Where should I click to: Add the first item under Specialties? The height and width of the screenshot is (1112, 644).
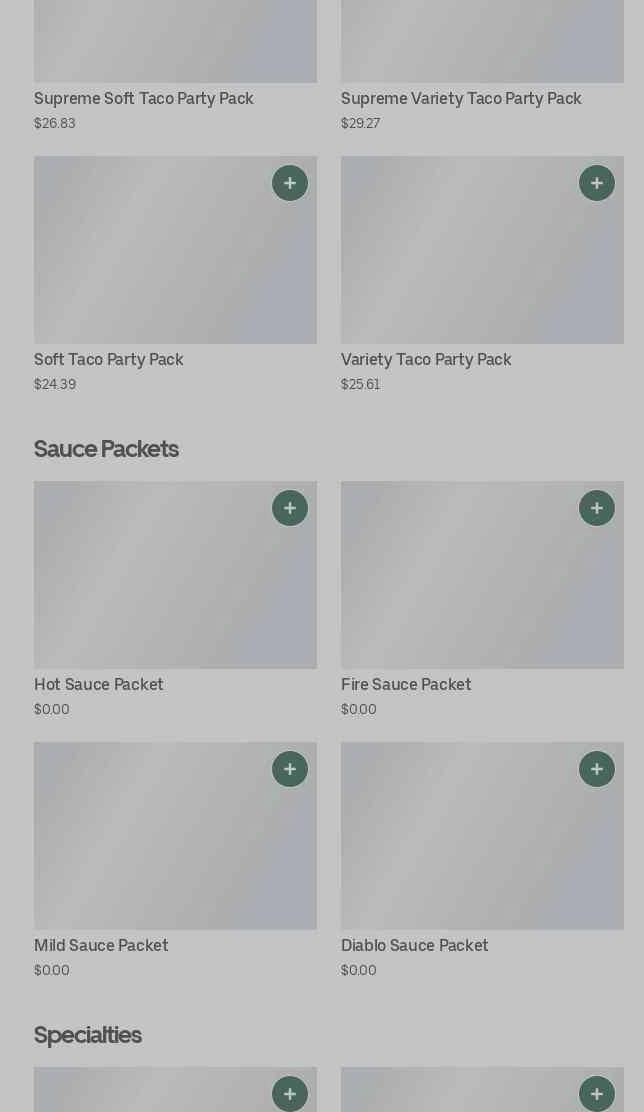(290, 1094)
